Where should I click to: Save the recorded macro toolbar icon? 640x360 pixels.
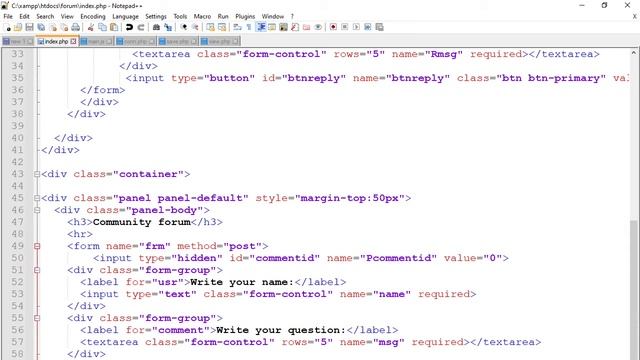(x=379, y=27)
